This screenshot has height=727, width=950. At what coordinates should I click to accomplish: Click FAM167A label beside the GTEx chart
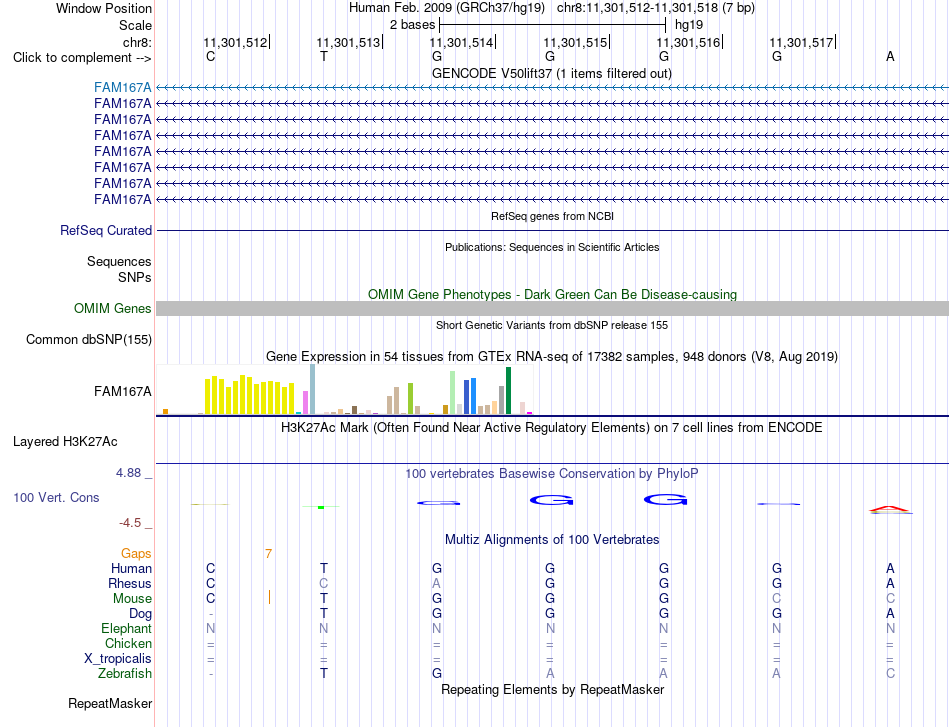tap(122, 391)
